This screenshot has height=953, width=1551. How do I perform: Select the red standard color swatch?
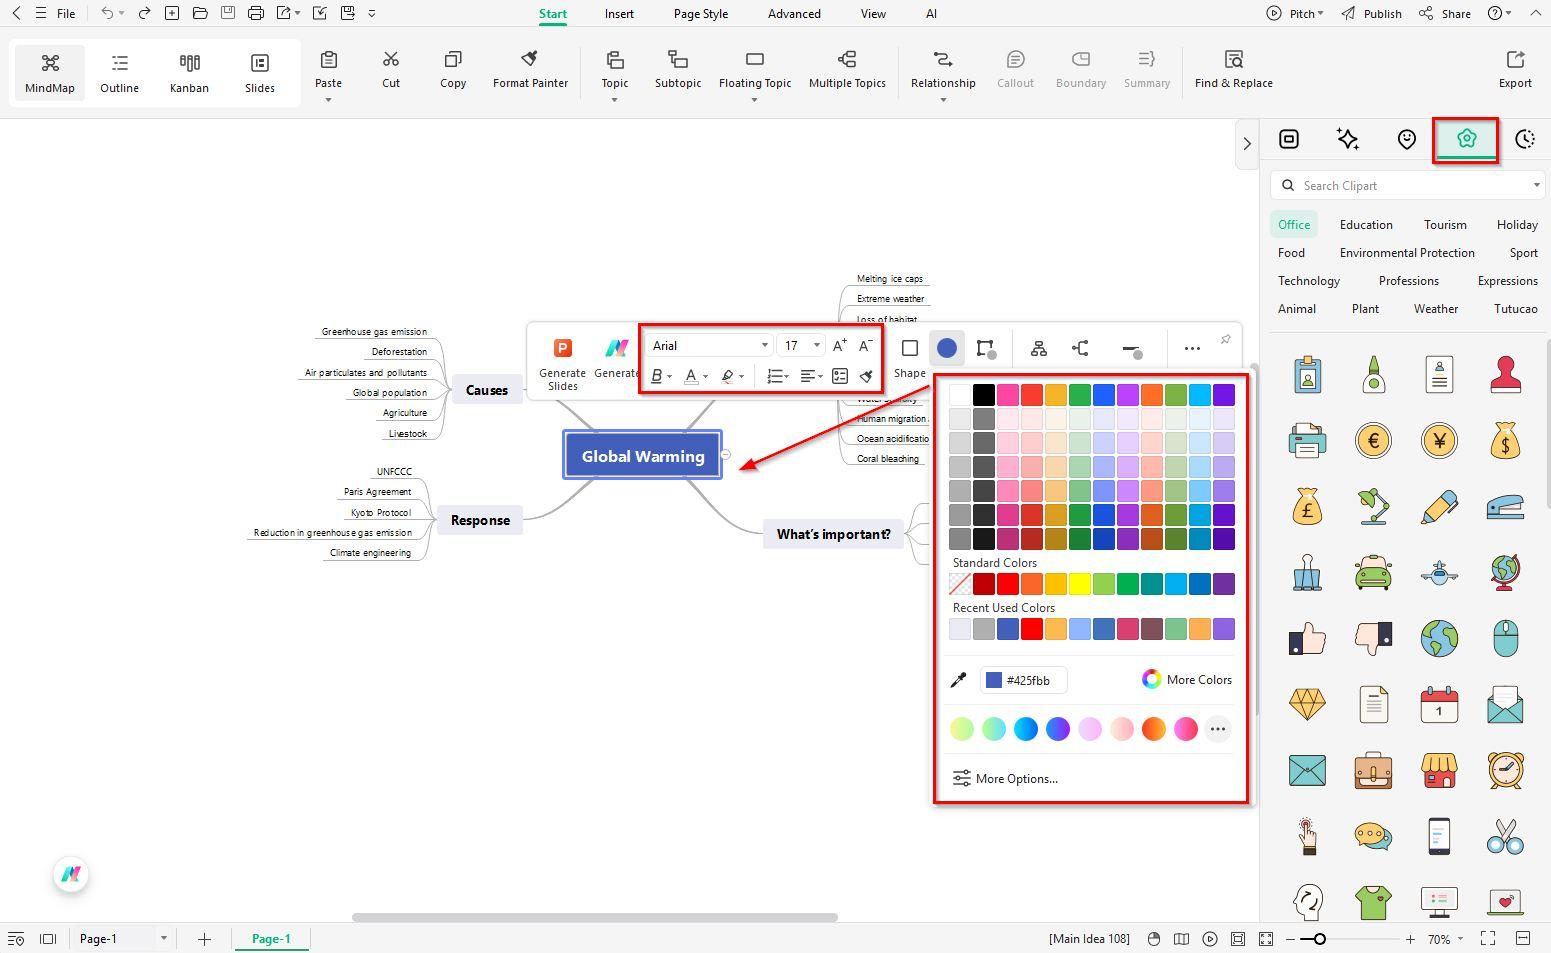coord(1007,583)
